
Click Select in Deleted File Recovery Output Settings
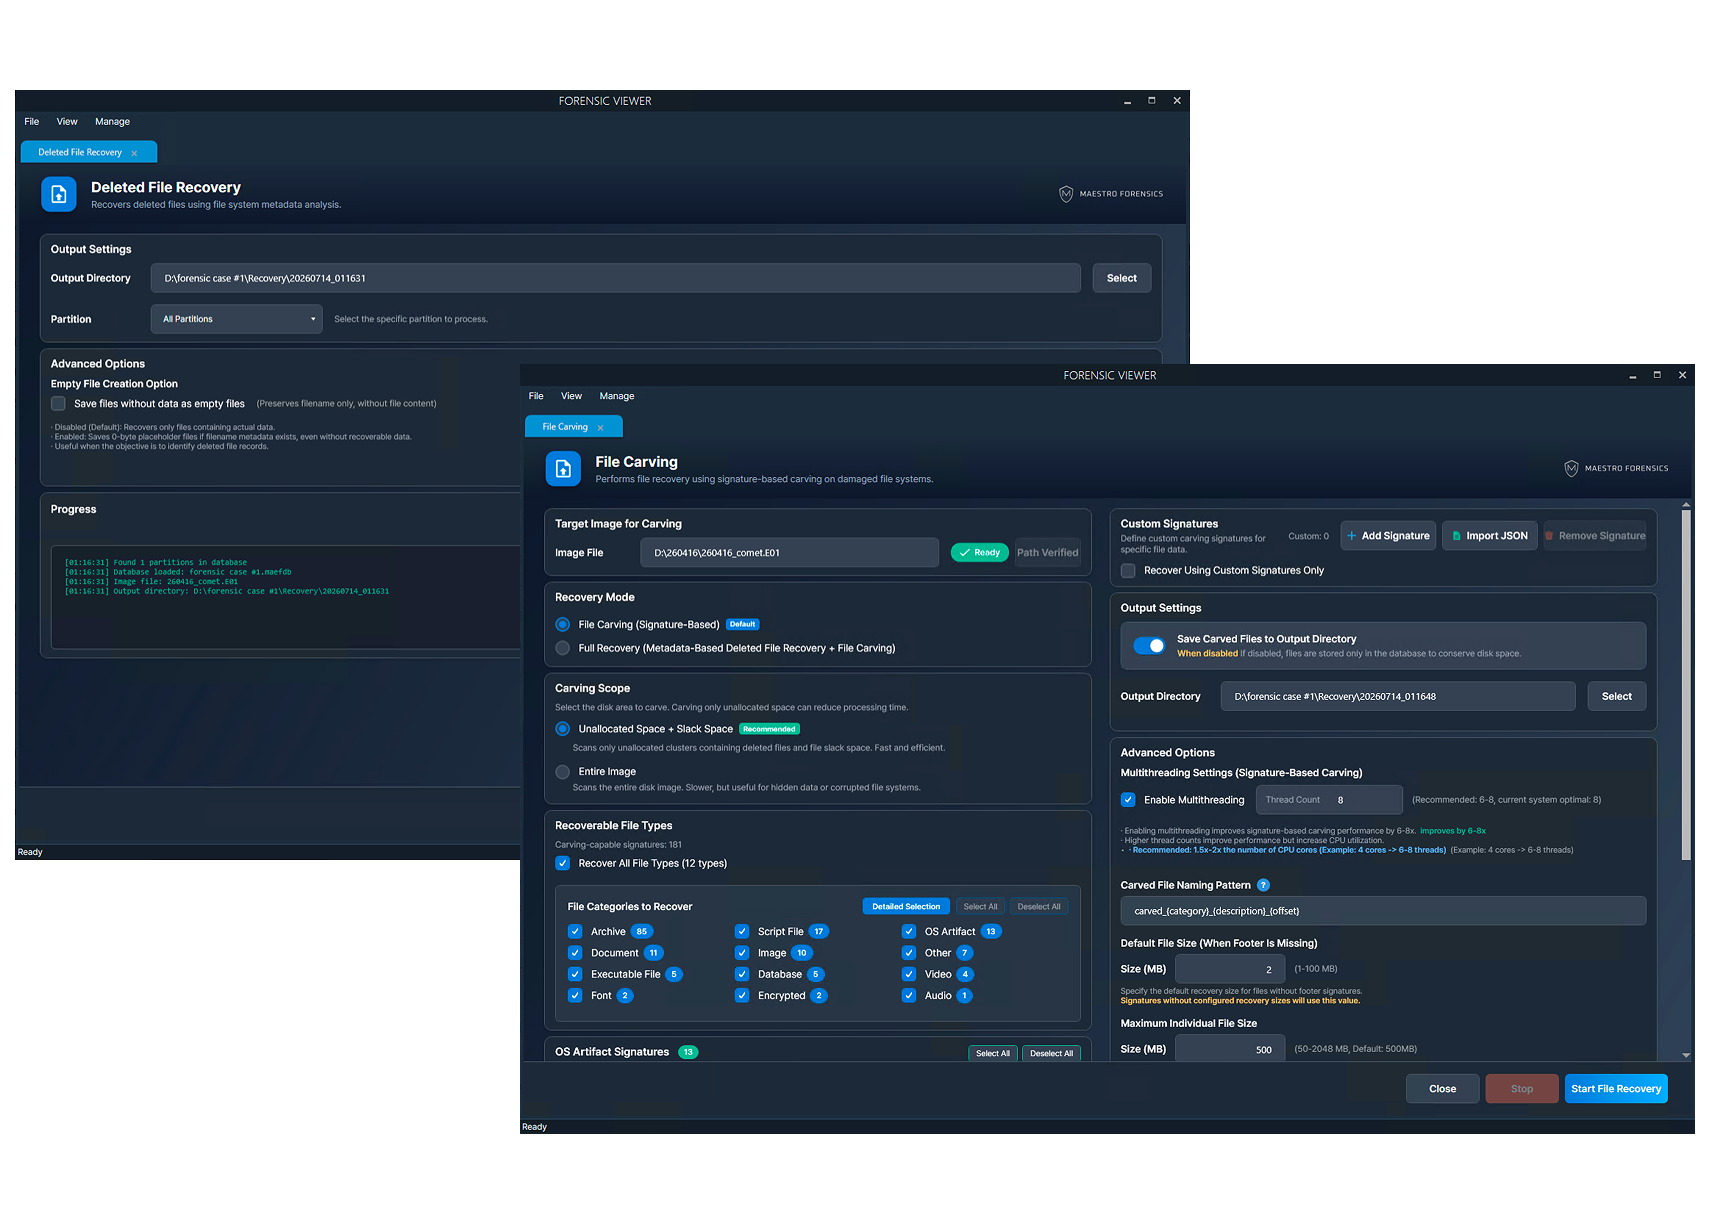(1122, 279)
